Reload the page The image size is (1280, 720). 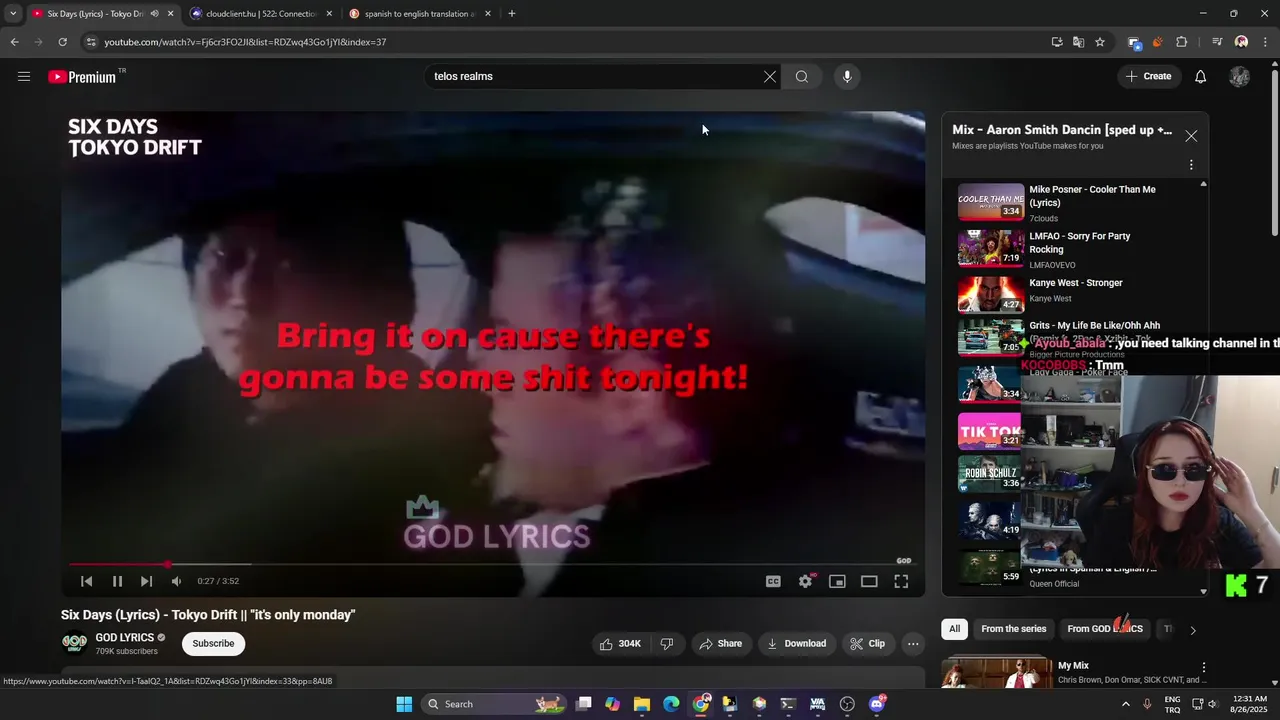click(x=62, y=42)
